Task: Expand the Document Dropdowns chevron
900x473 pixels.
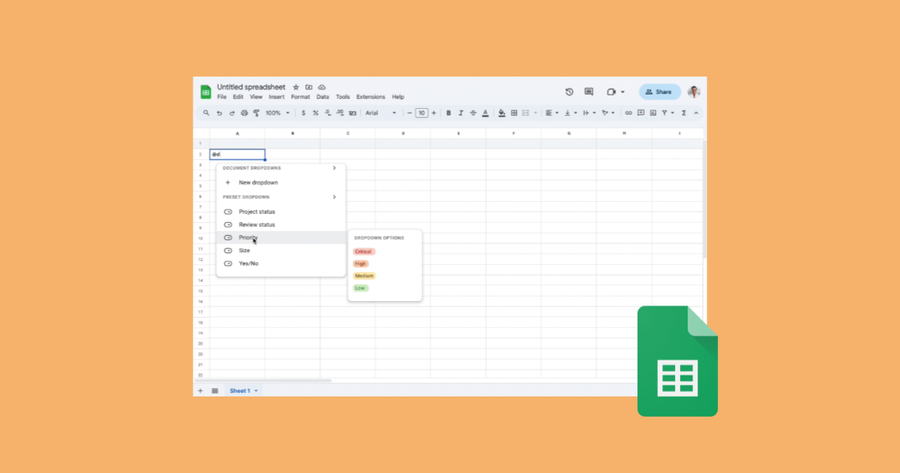Action: click(x=334, y=168)
